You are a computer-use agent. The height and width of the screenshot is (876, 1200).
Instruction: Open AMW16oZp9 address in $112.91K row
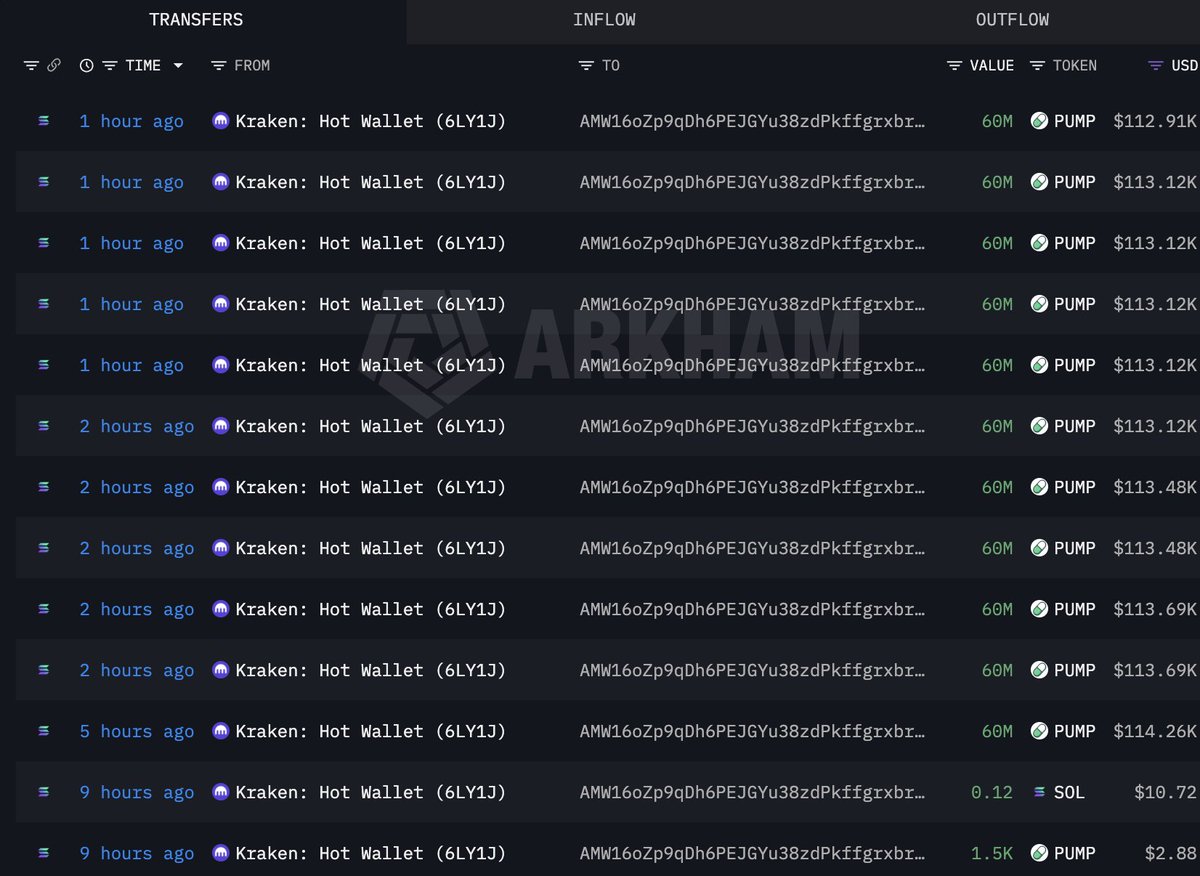752,121
